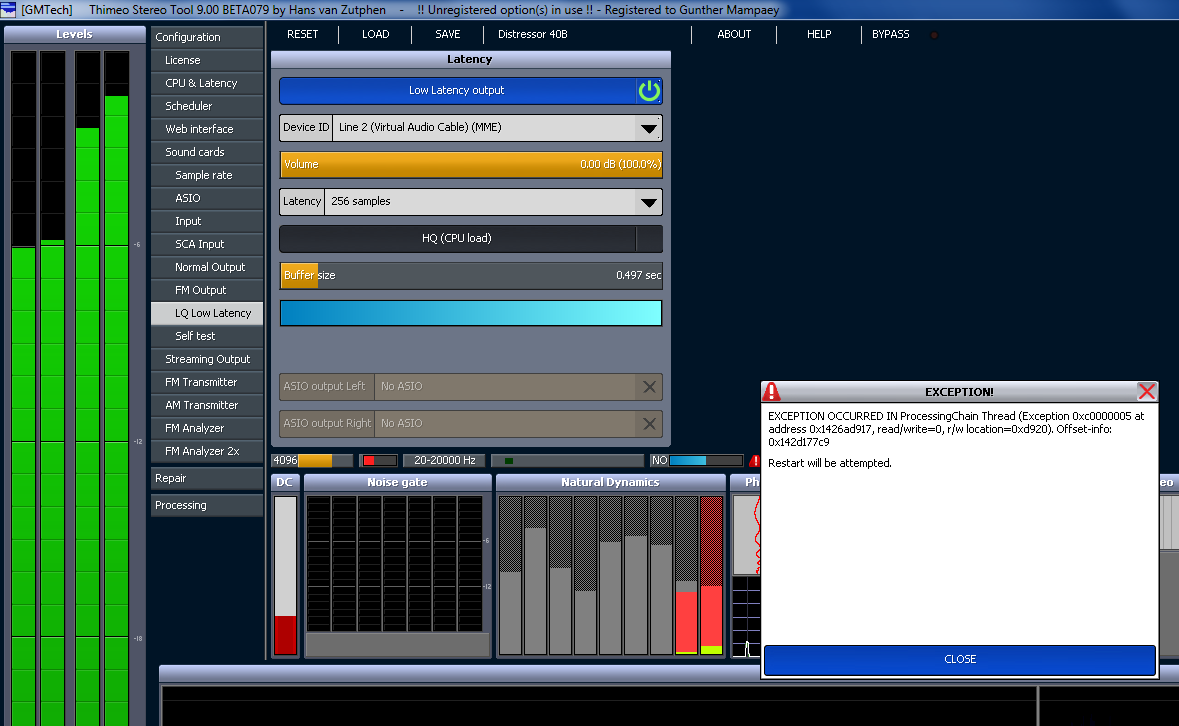Select Input in sidebar
Screen dimensions: 1179x726
pos(207,221)
